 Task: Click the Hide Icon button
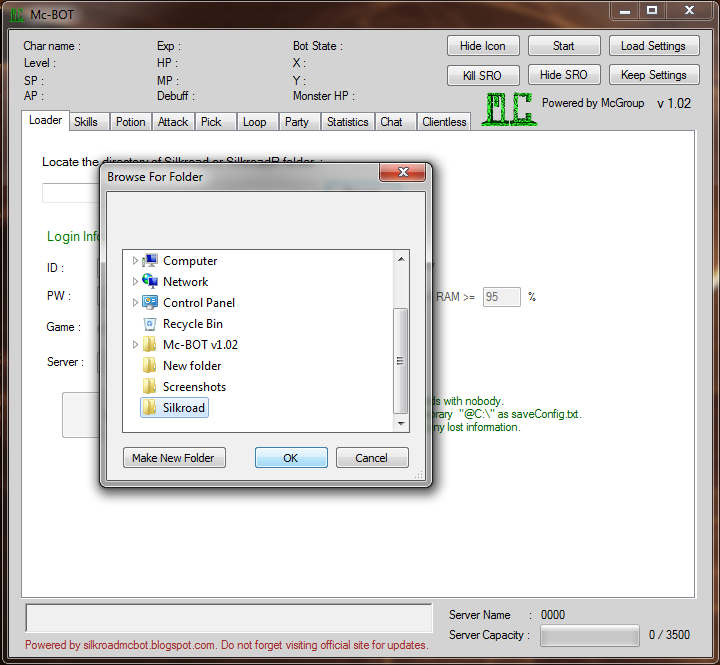coord(483,46)
